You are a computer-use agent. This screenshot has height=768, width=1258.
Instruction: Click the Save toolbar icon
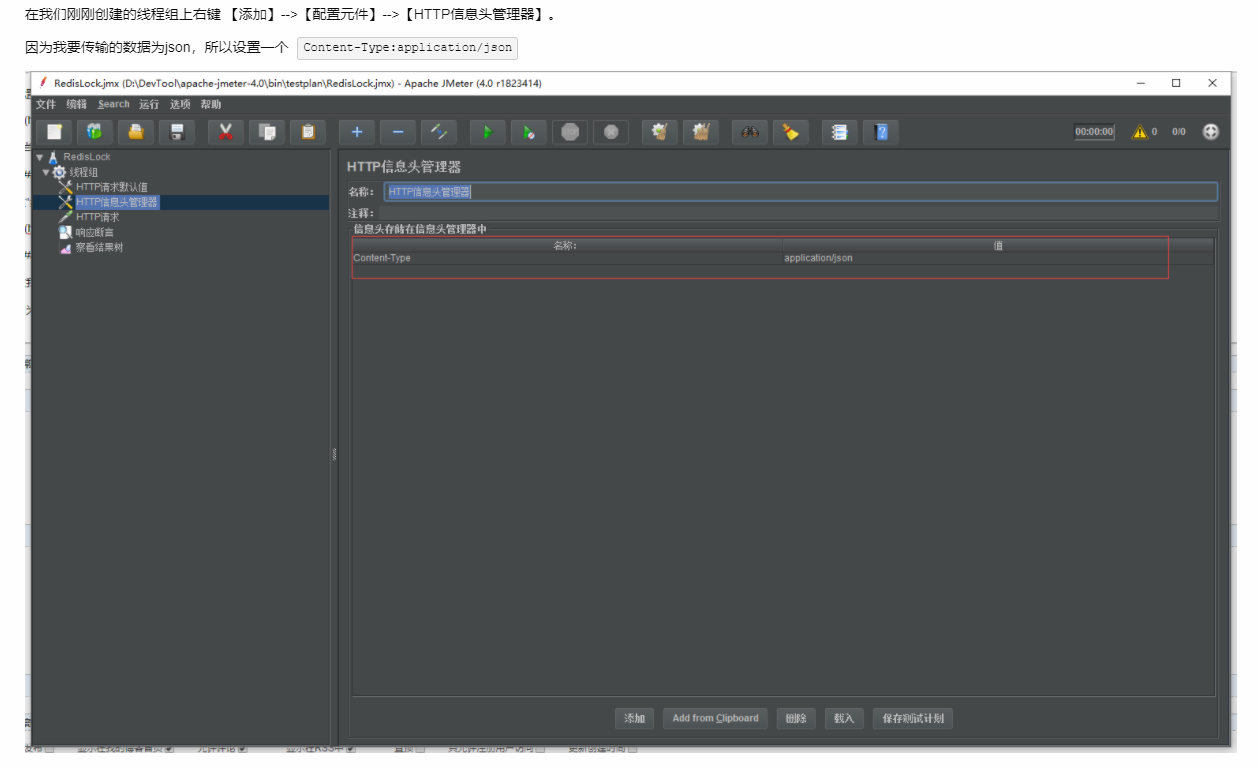pos(177,131)
